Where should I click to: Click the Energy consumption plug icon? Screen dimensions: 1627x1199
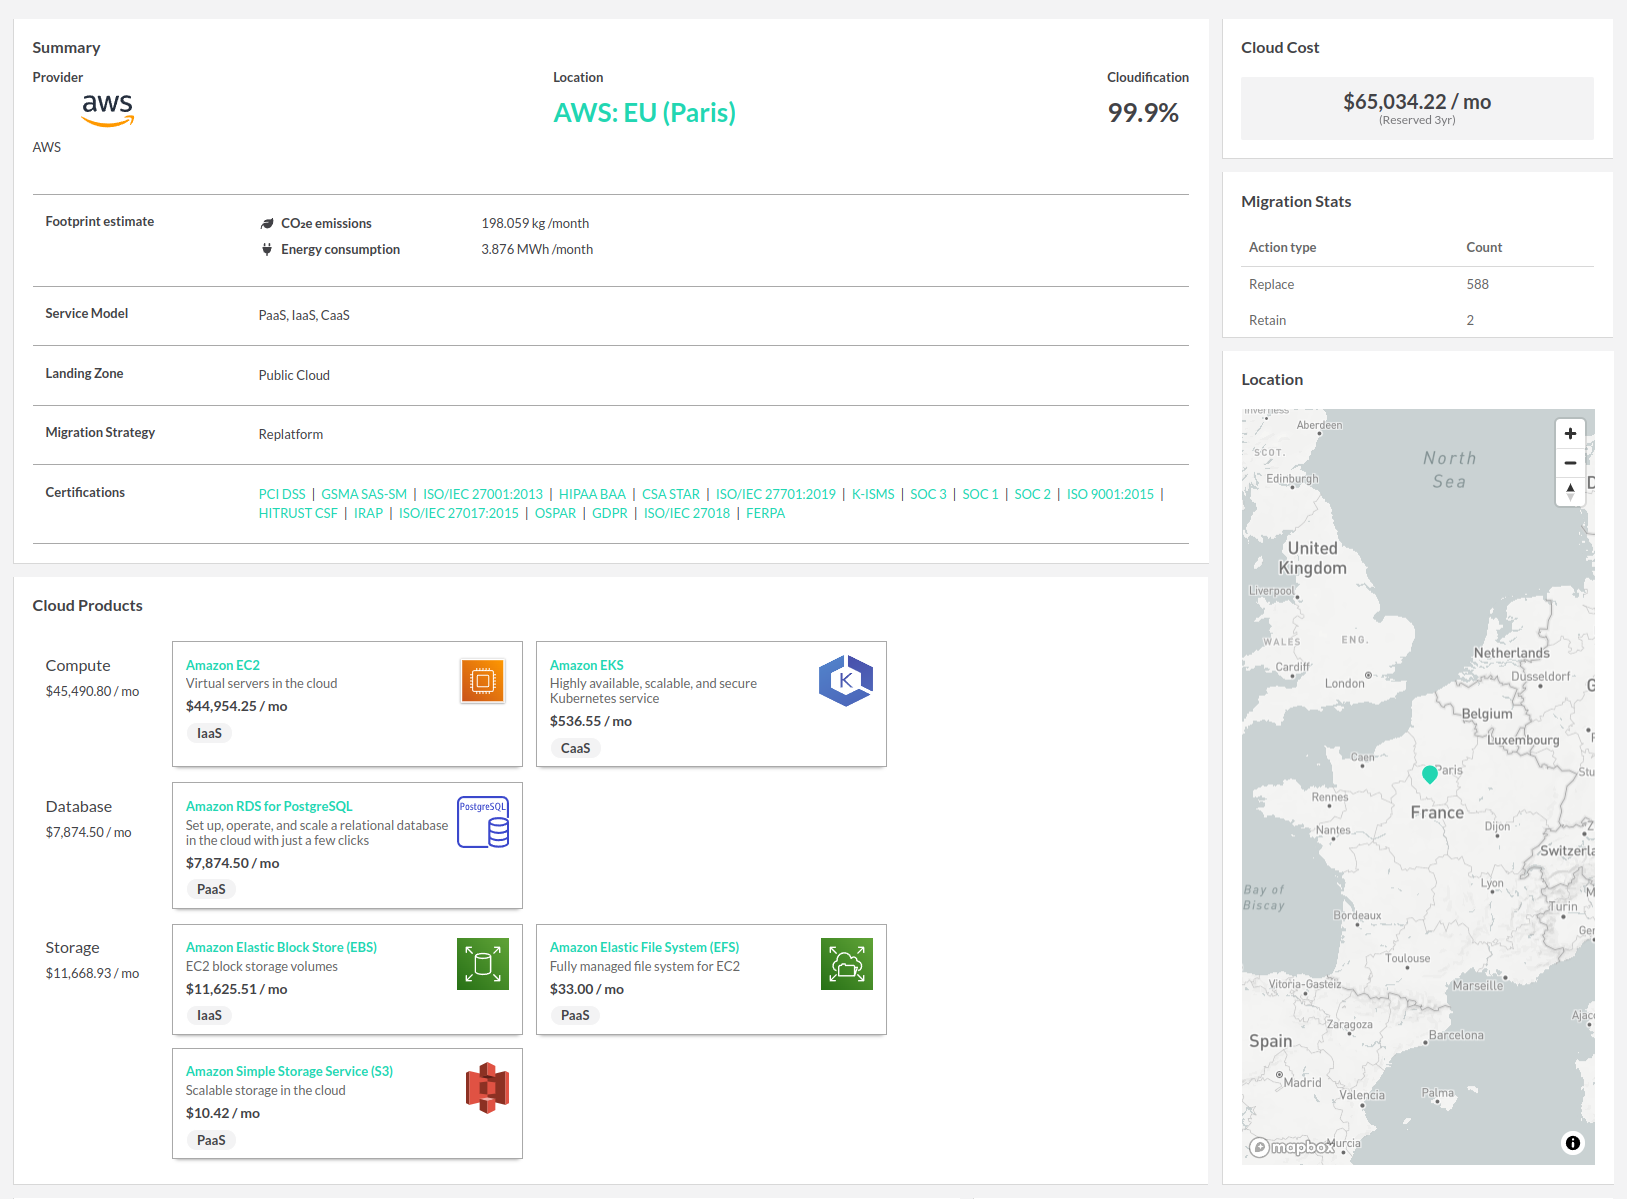pyautogui.click(x=267, y=249)
